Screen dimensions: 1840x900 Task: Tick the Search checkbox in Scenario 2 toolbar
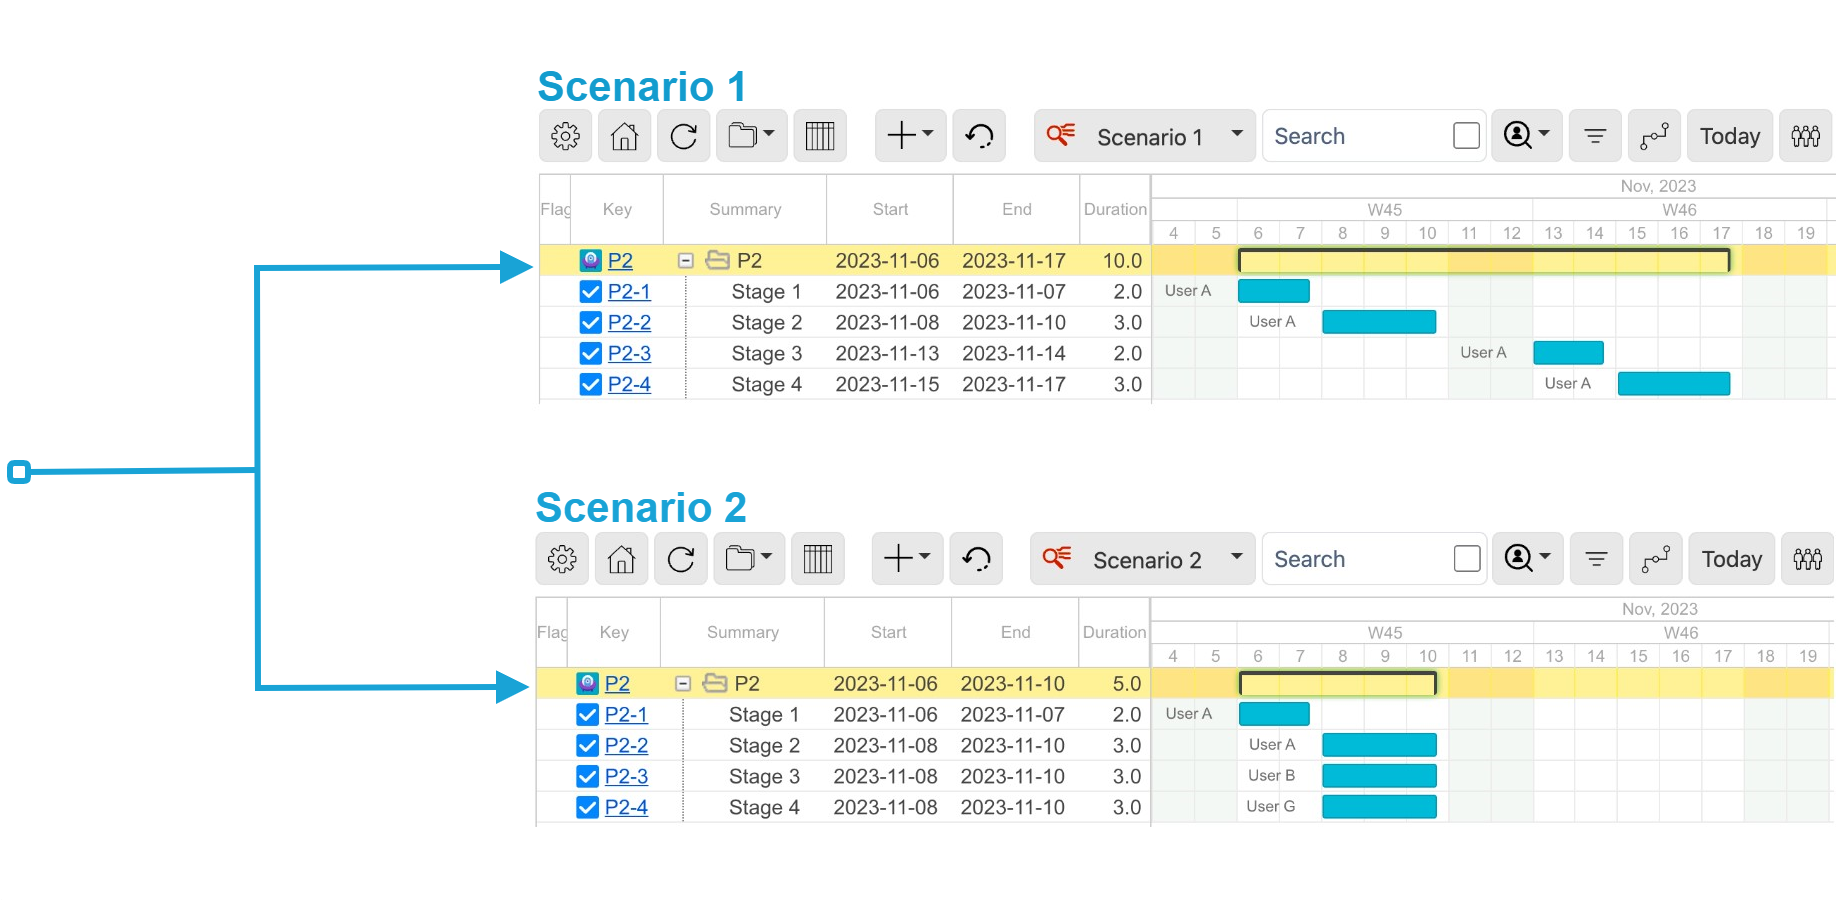pos(1467,559)
